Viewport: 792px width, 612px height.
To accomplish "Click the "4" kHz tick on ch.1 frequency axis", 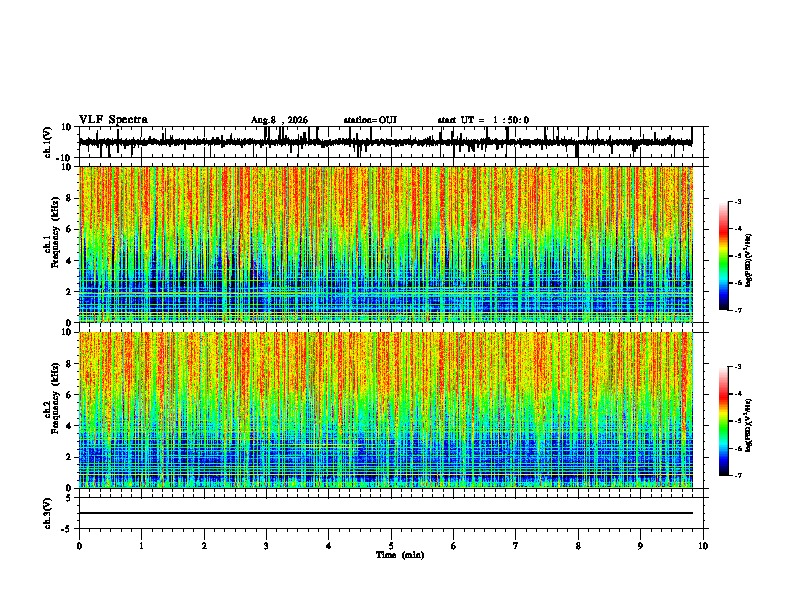I will (69, 261).
